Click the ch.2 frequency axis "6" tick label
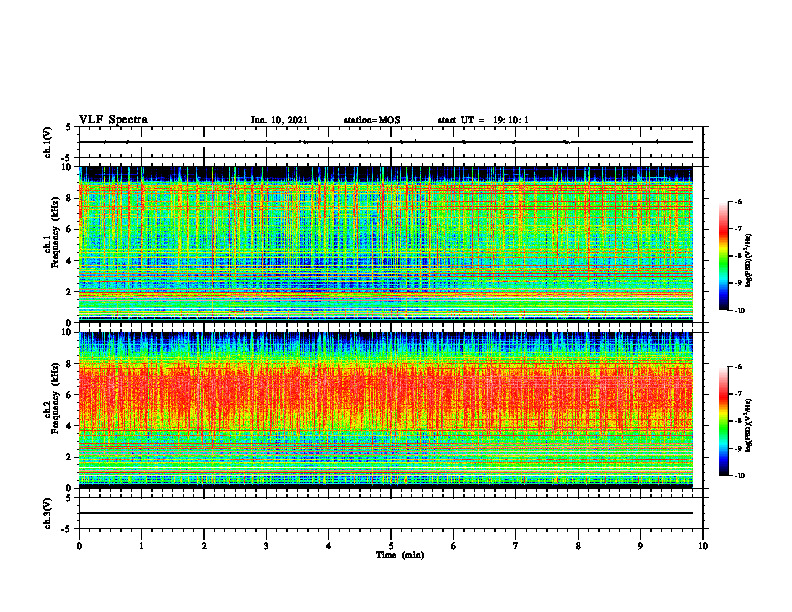792x612 pixels. point(69,395)
